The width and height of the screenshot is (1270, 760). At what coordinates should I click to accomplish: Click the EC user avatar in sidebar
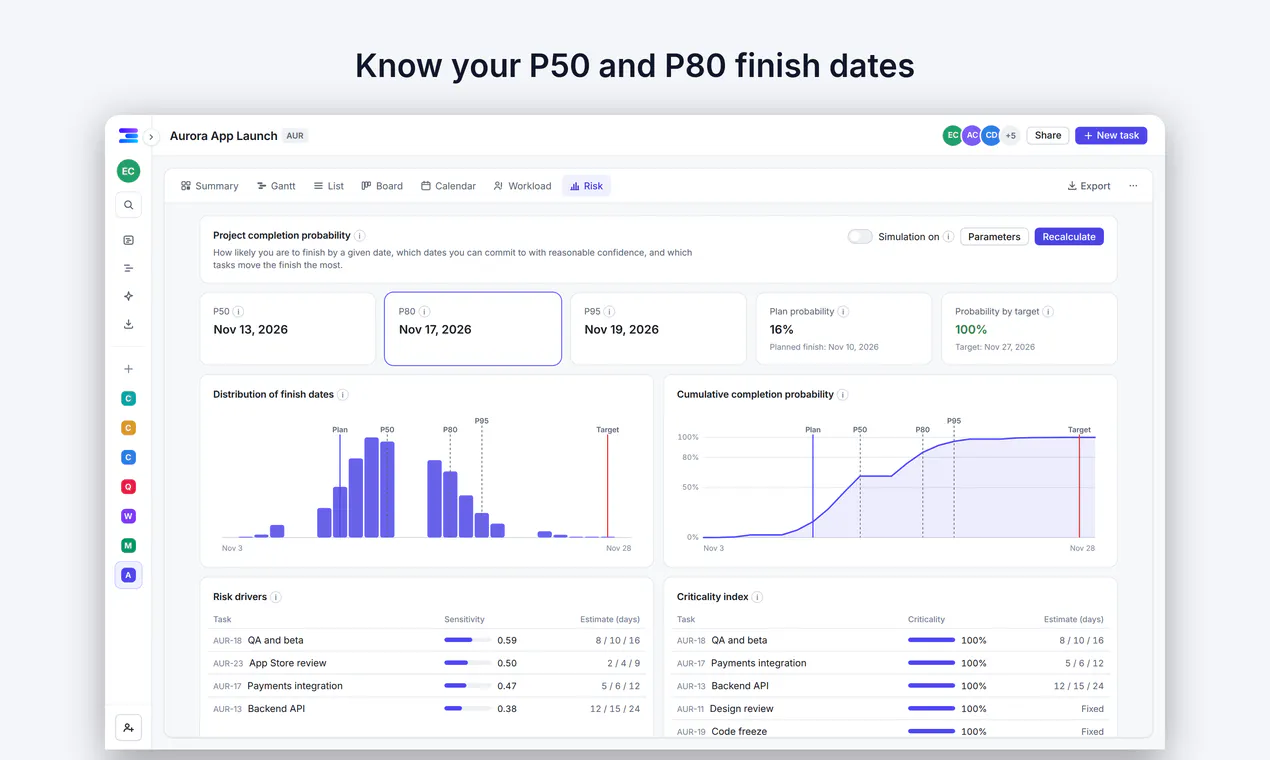pos(128,171)
